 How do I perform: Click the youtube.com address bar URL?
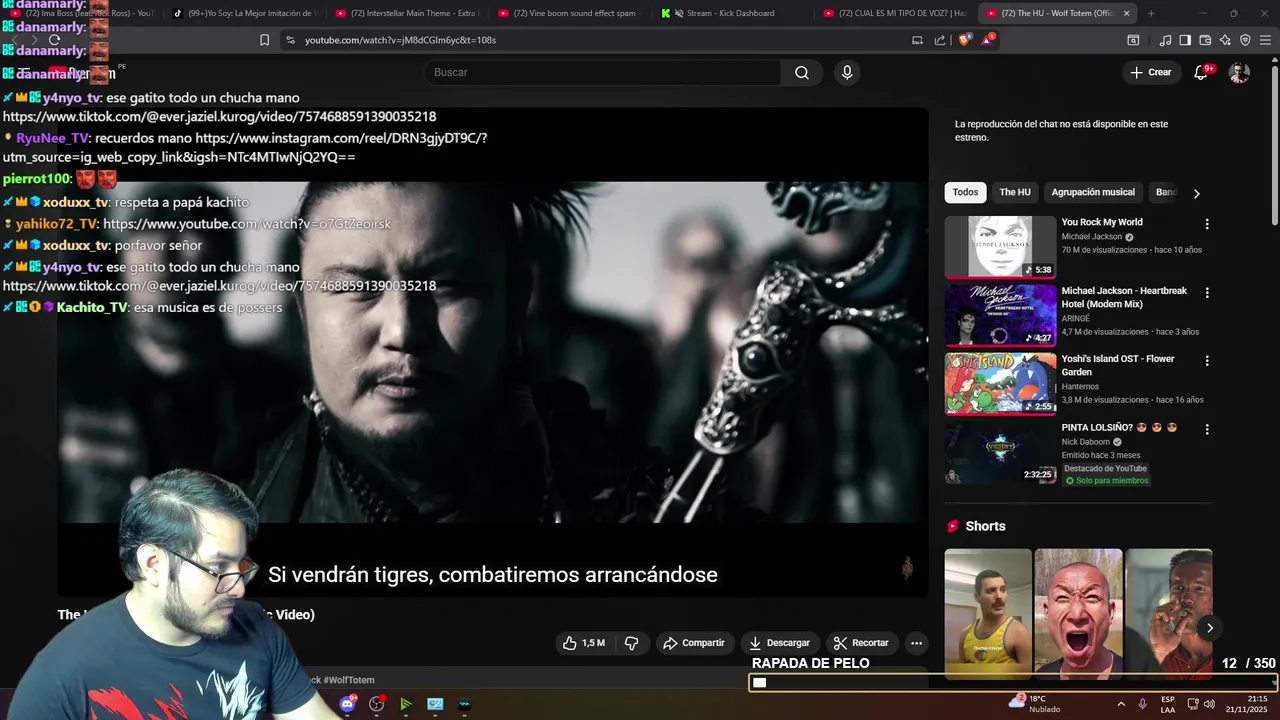point(400,40)
